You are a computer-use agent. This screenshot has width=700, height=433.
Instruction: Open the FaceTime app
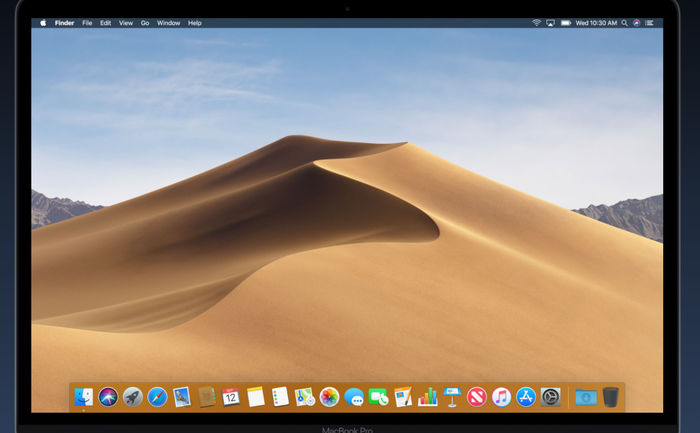coord(378,397)
